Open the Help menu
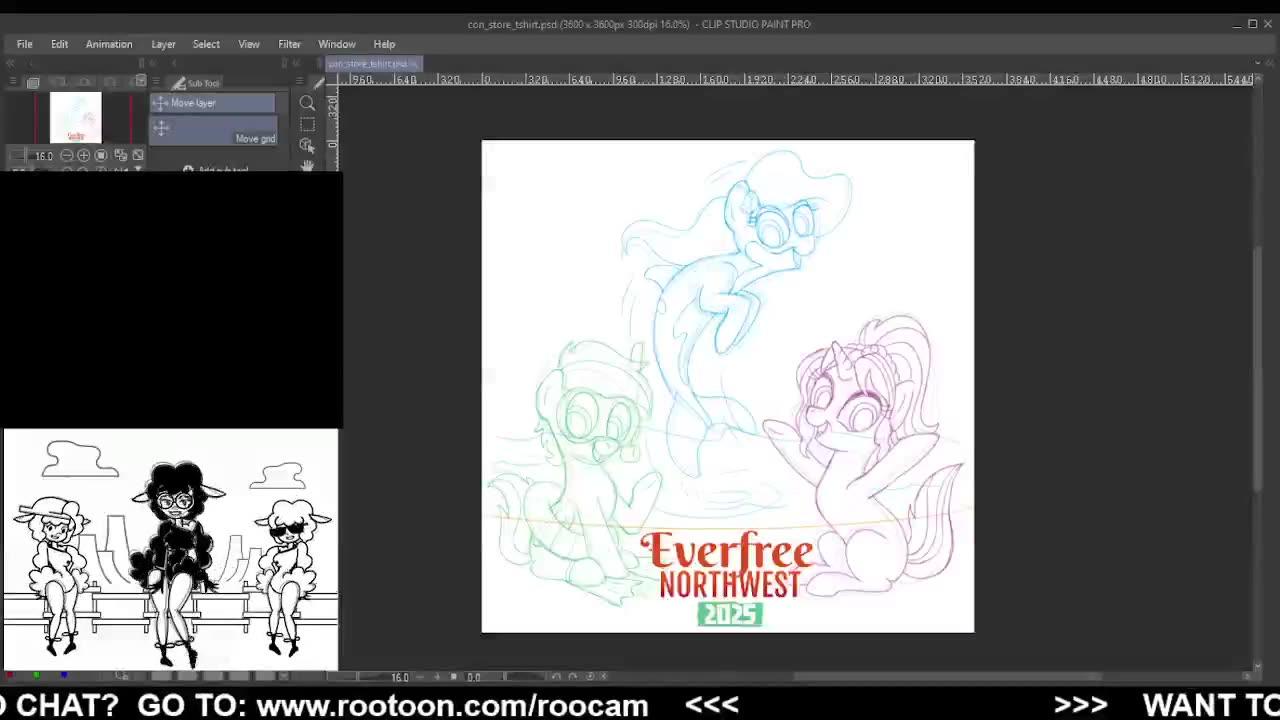This screenshot has width=1280, height=720. pos(384,44)
